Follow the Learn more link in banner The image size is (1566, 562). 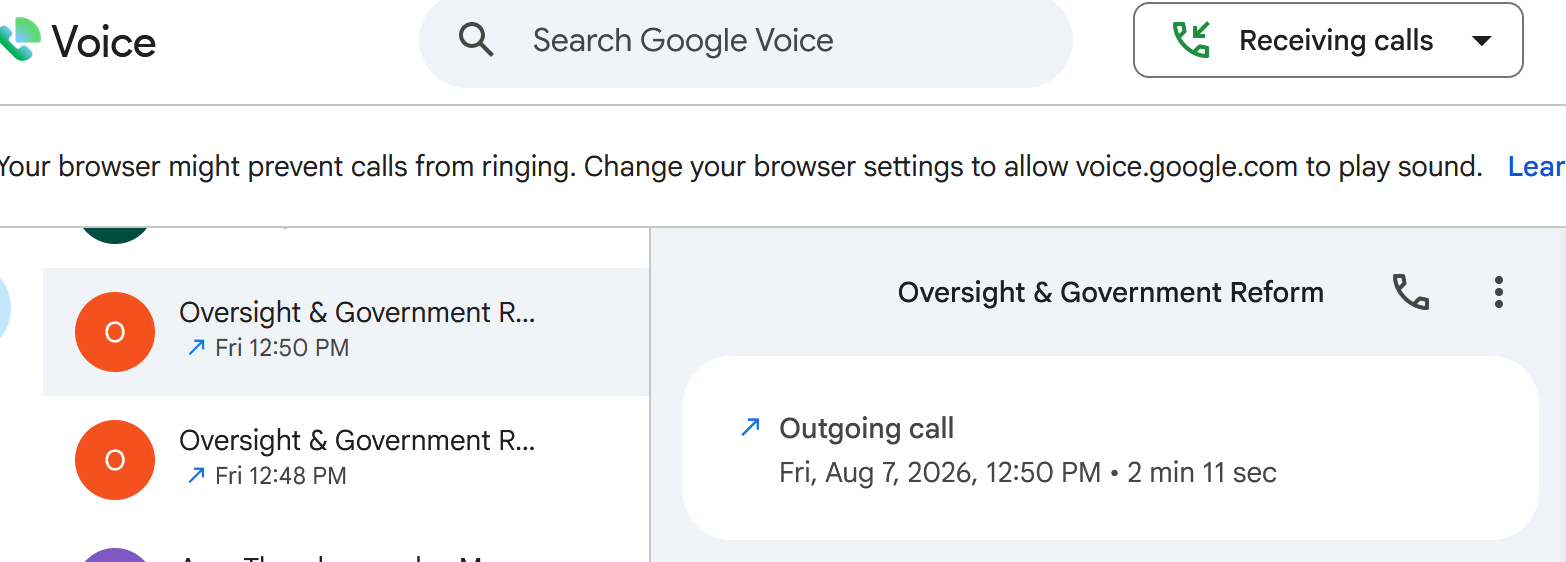1537,167
